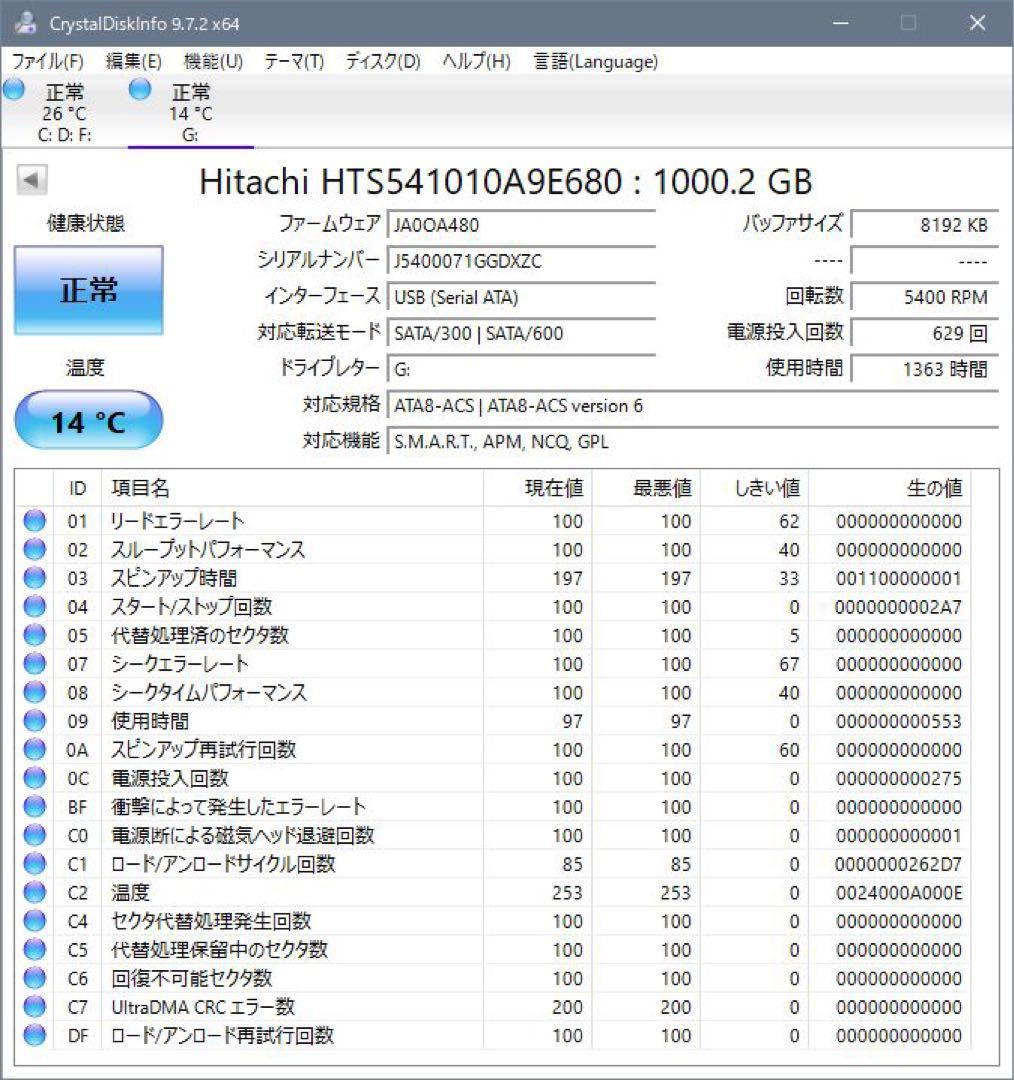Open the テーマ menu
Image resolution: width=1014 pixels, height=1080 pixels.
[x=295, y=61]
